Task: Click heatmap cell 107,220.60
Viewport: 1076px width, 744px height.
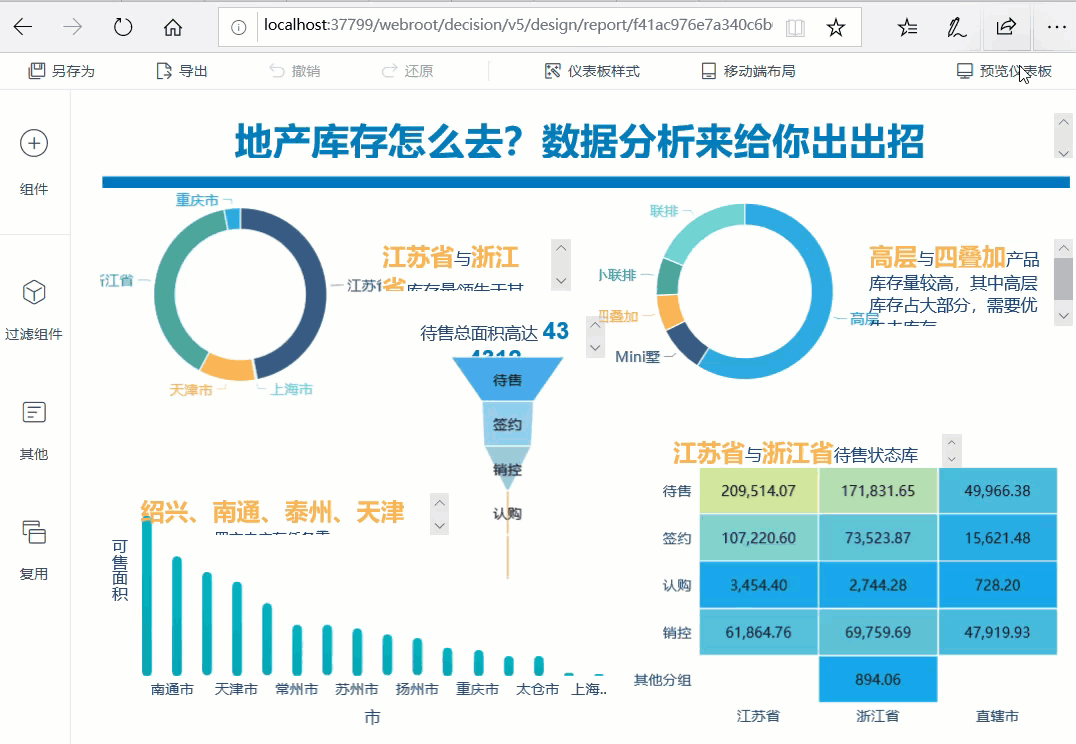Action: pyautogui.click(x=758, y=538)
